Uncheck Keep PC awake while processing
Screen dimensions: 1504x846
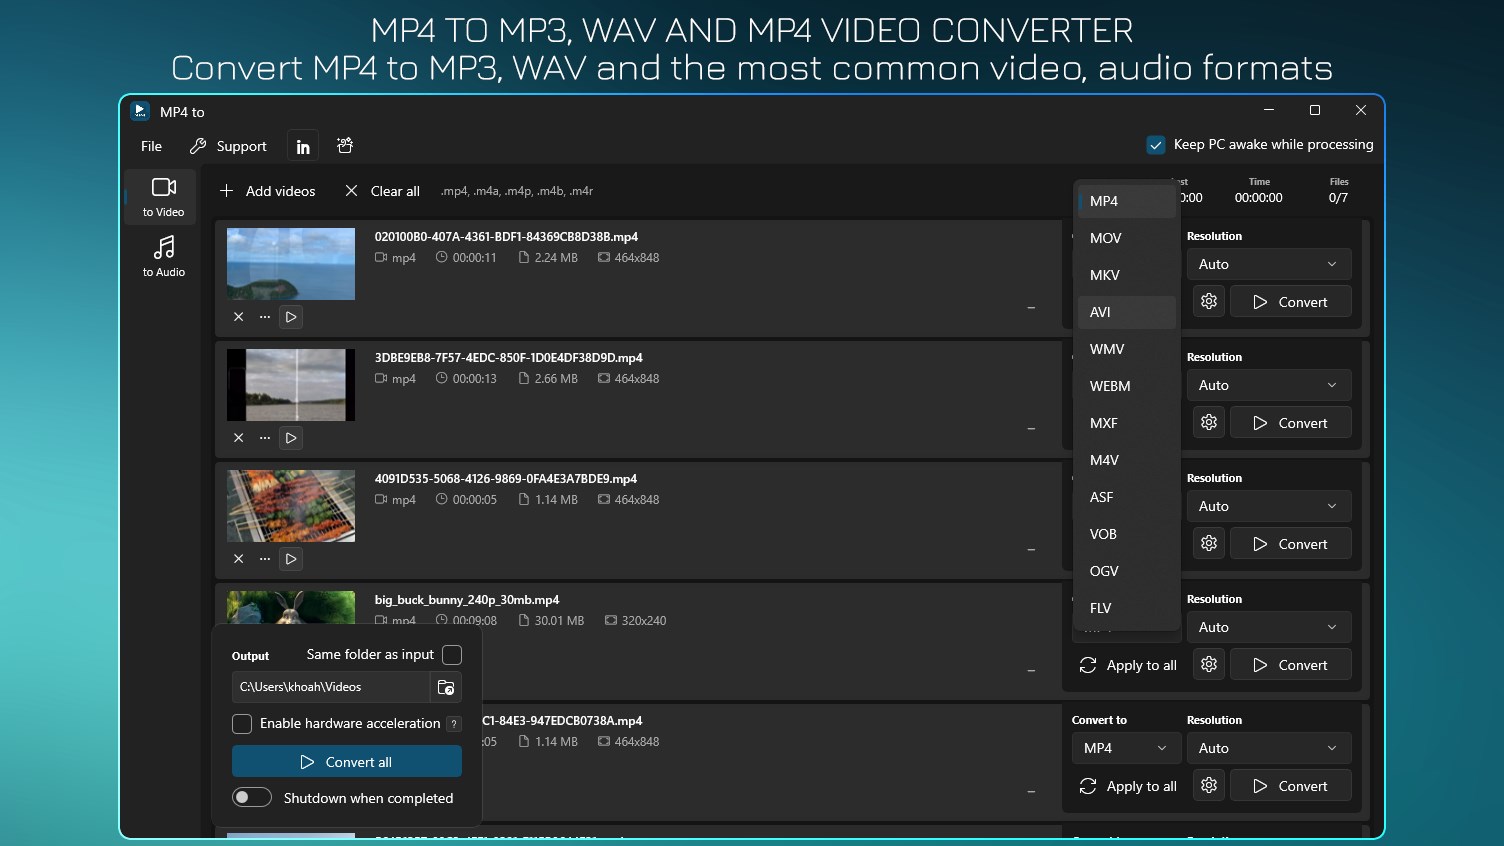point(1156,144)
